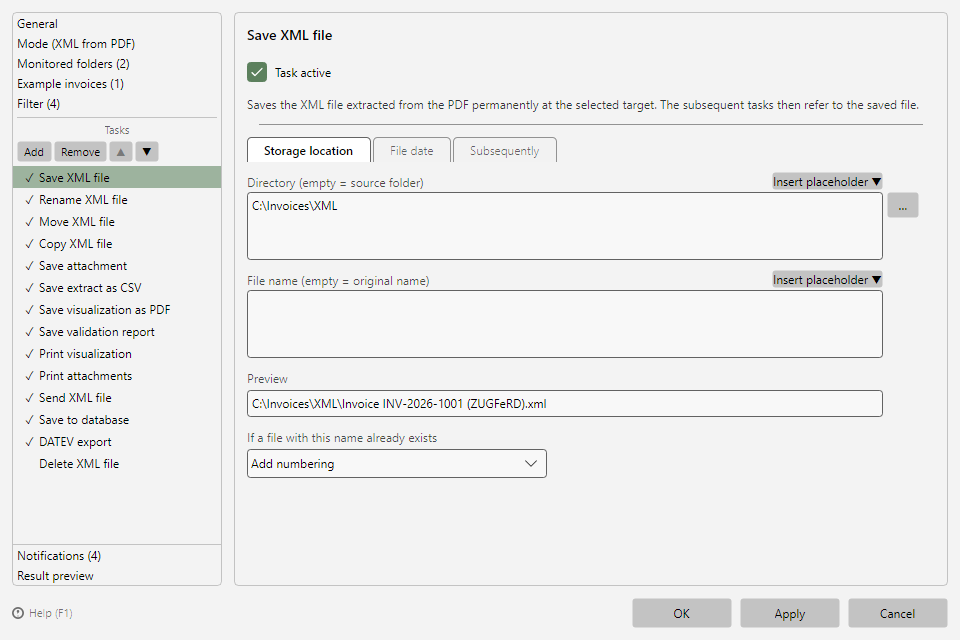This screenshot has height=640, width=960.
Task: Toggle checkmark of Move XML file task
Action: point(29,222)
